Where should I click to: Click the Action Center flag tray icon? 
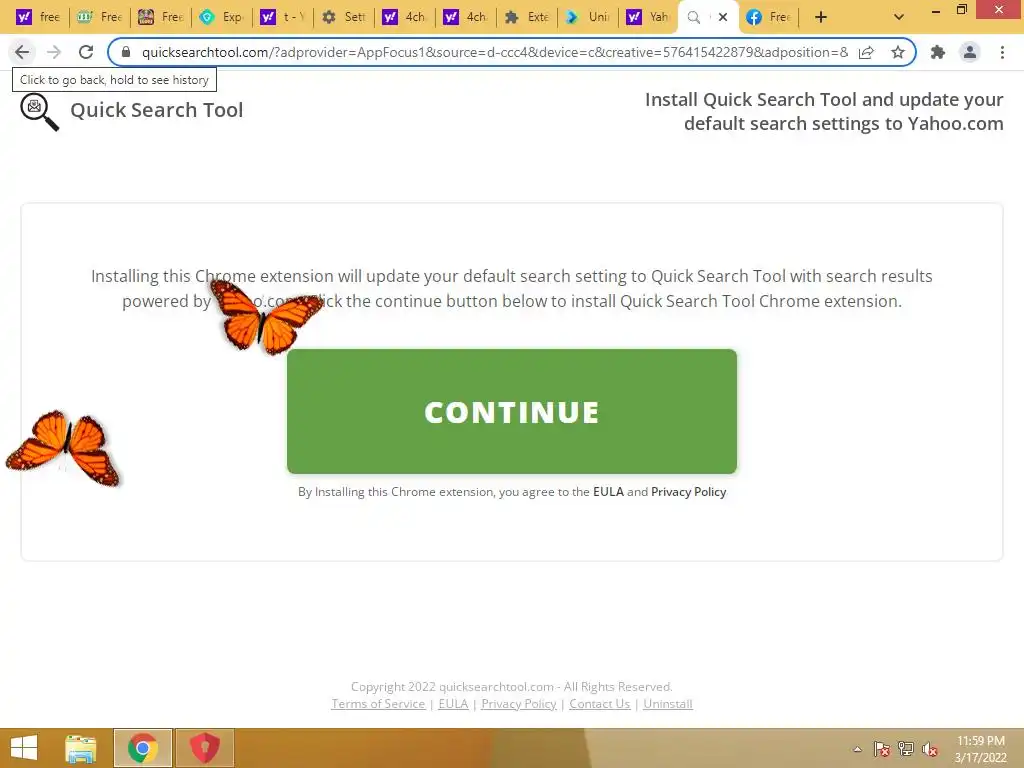pos(881,749)
